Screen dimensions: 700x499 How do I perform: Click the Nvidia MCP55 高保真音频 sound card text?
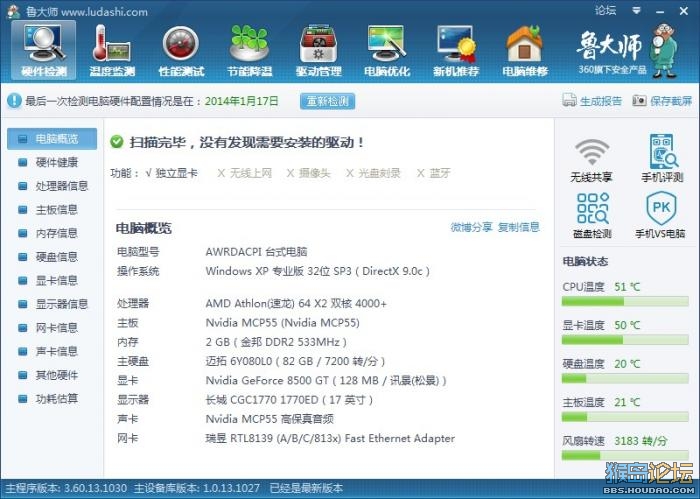tap(269, 419)
